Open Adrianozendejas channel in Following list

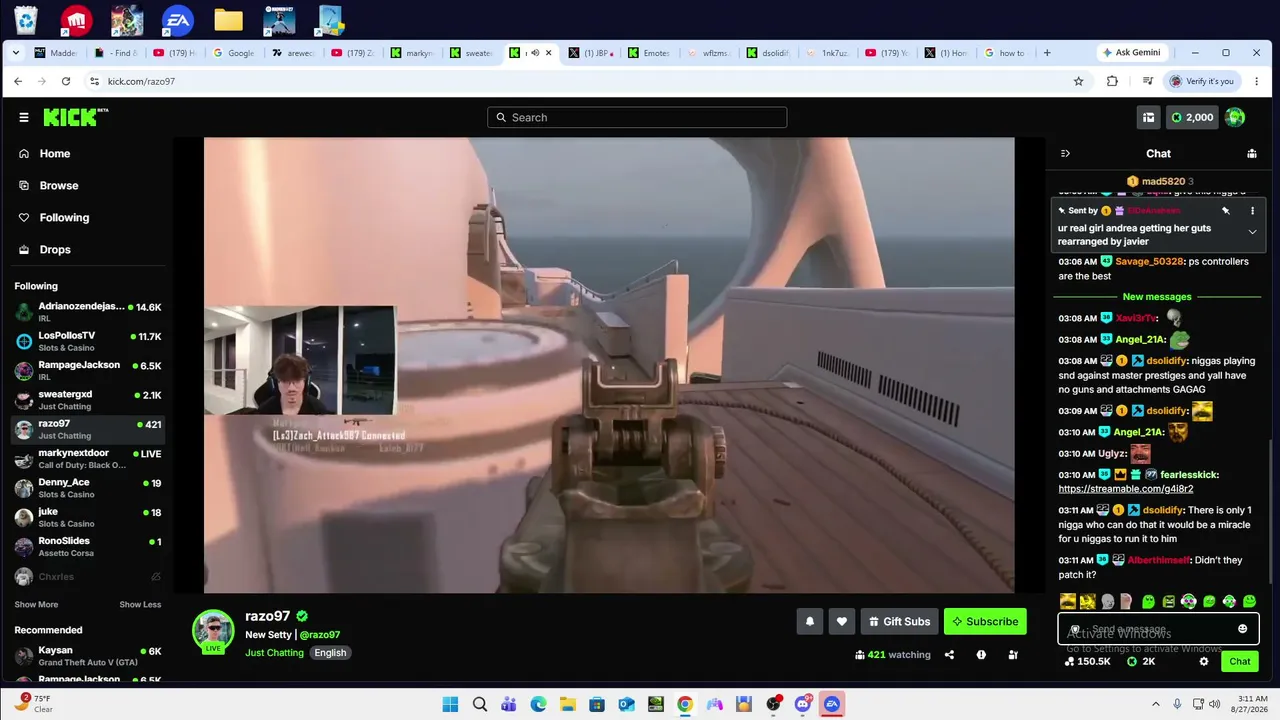click(88, 312)
